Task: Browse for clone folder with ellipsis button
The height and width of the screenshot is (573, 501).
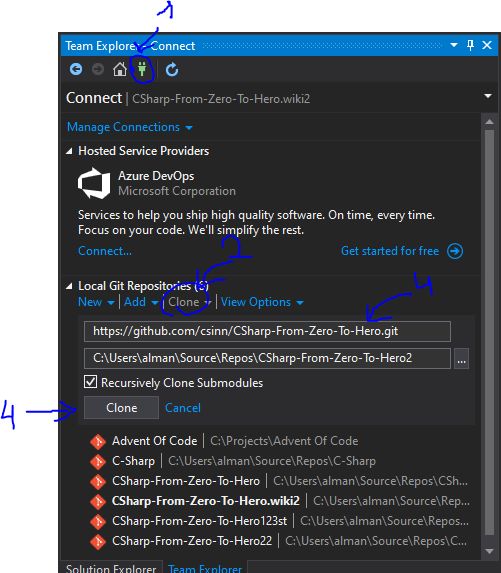Action: pos(462,358)
